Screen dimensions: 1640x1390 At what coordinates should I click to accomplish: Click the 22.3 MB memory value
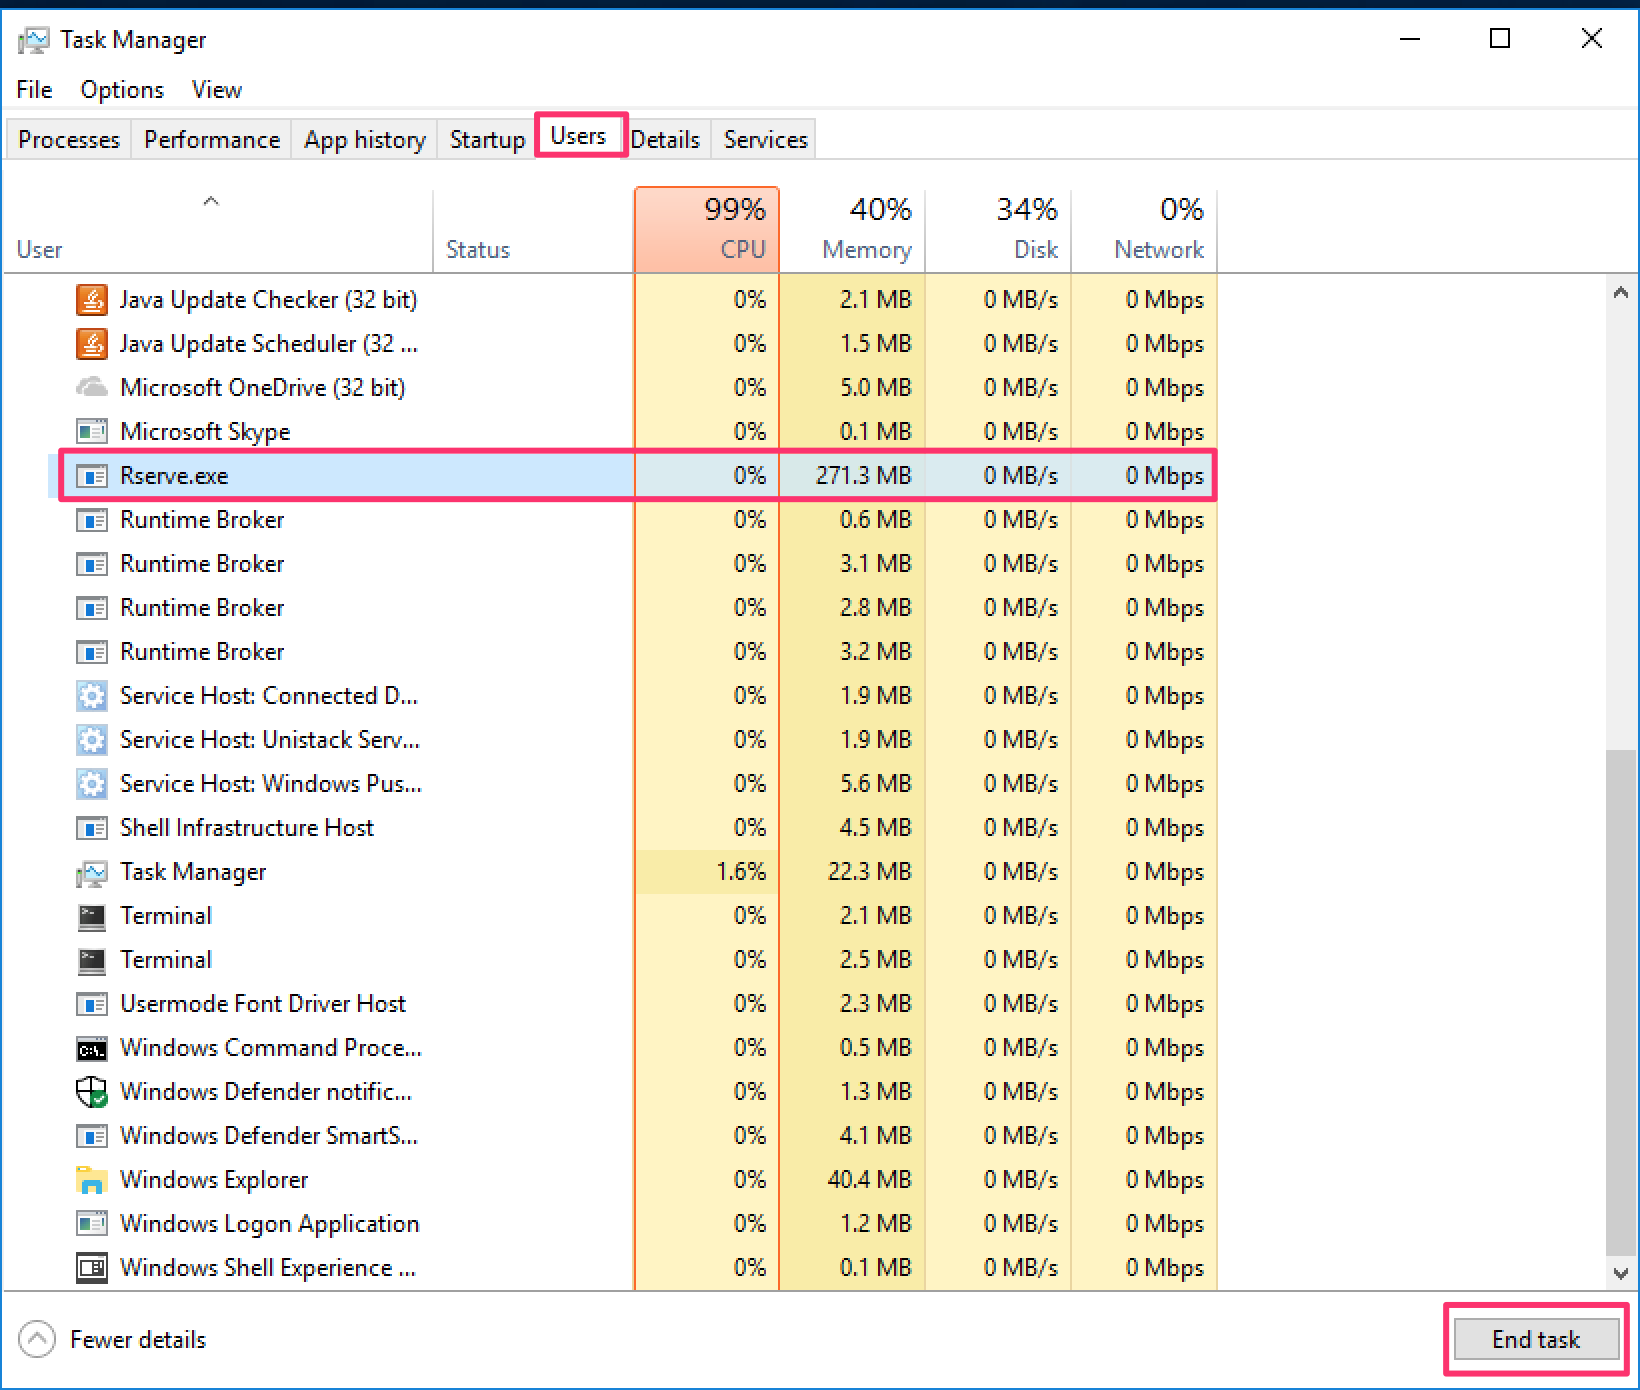click(x=870, y=872)
